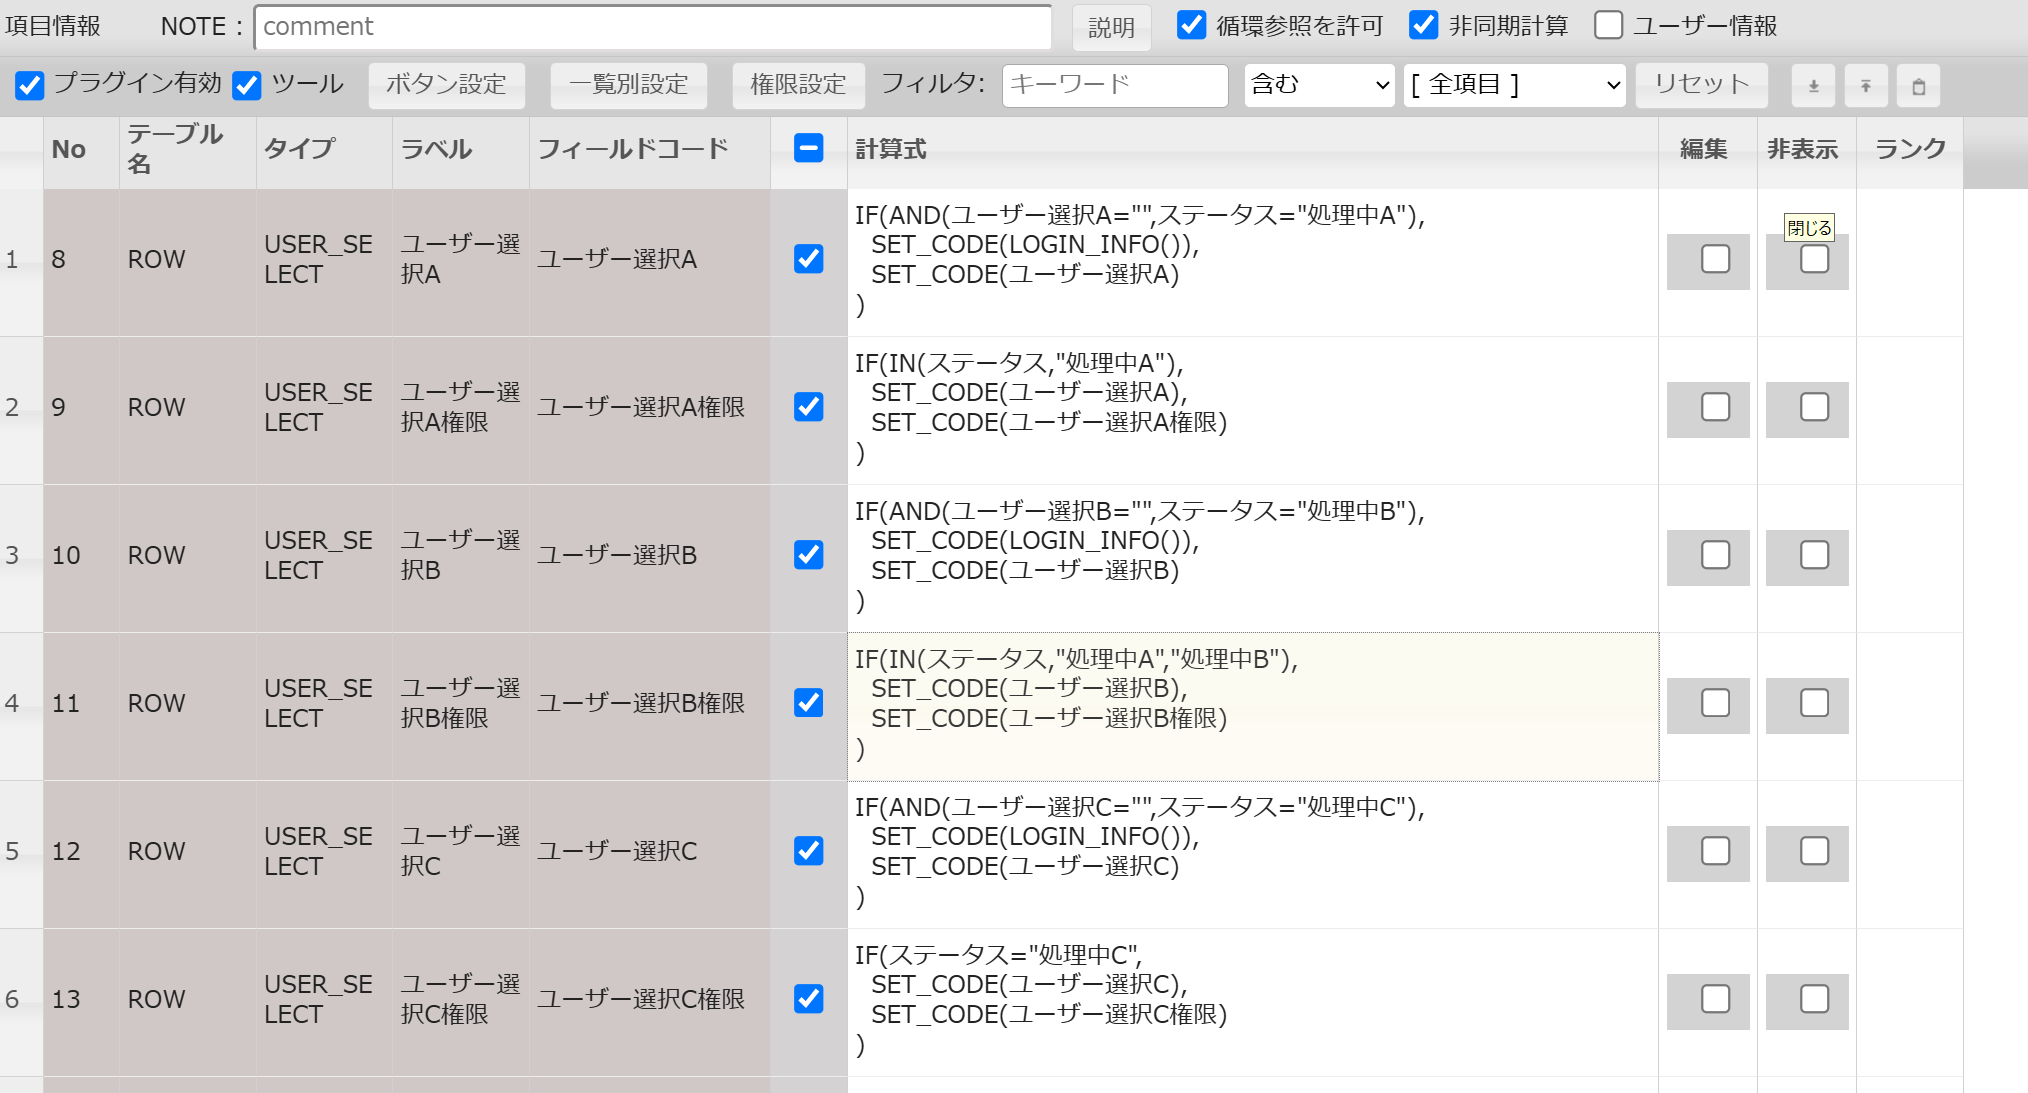Open the 含む filter condition dropdown
Screen dimensions: 2028x1093
1319,85
